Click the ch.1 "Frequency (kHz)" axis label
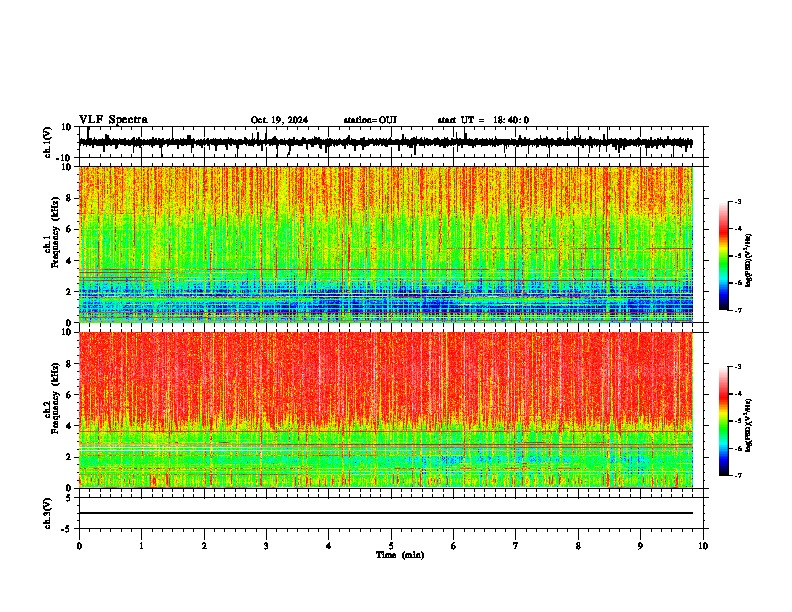Image resolution: width=792 pixels, height=612 pixels. coord(54,233)
